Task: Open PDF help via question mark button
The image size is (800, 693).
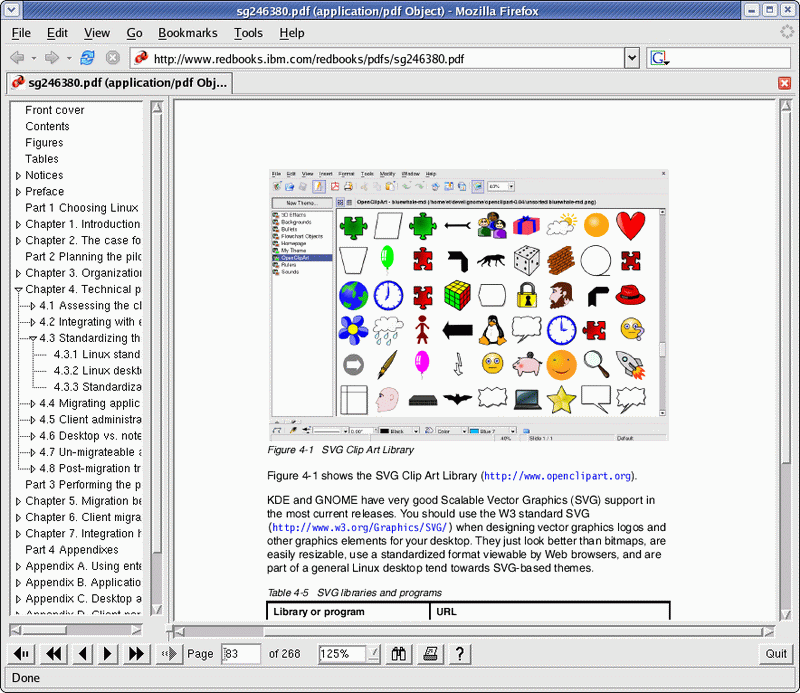Action: point(459,654)
